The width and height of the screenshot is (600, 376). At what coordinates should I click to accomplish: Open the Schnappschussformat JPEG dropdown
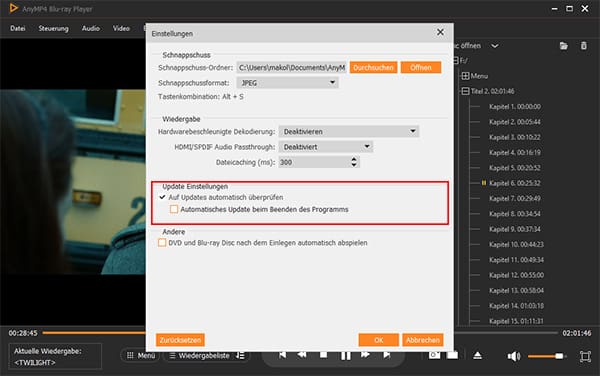pos(287,83)
